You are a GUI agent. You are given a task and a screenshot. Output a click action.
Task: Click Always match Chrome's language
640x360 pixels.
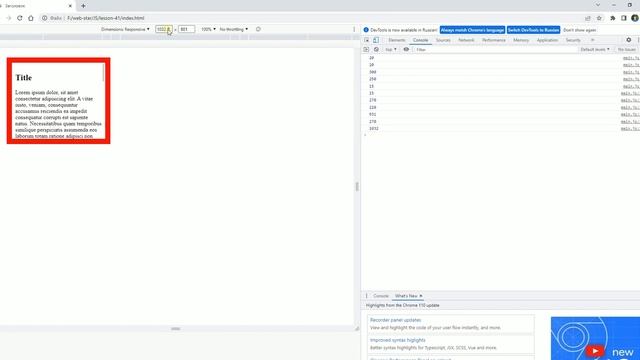pos(472,30)
